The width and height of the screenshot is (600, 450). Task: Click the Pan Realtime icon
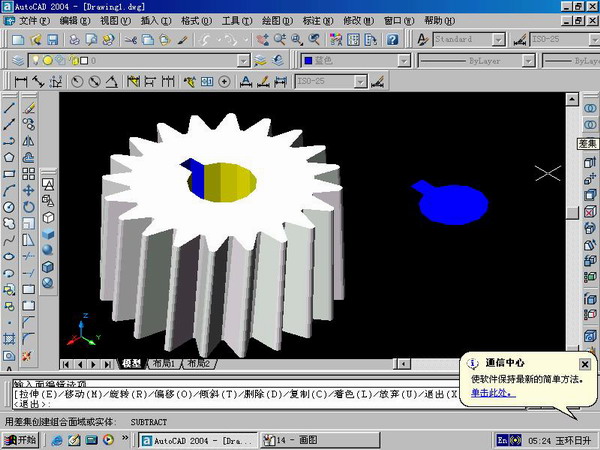[x=262, y=39]
